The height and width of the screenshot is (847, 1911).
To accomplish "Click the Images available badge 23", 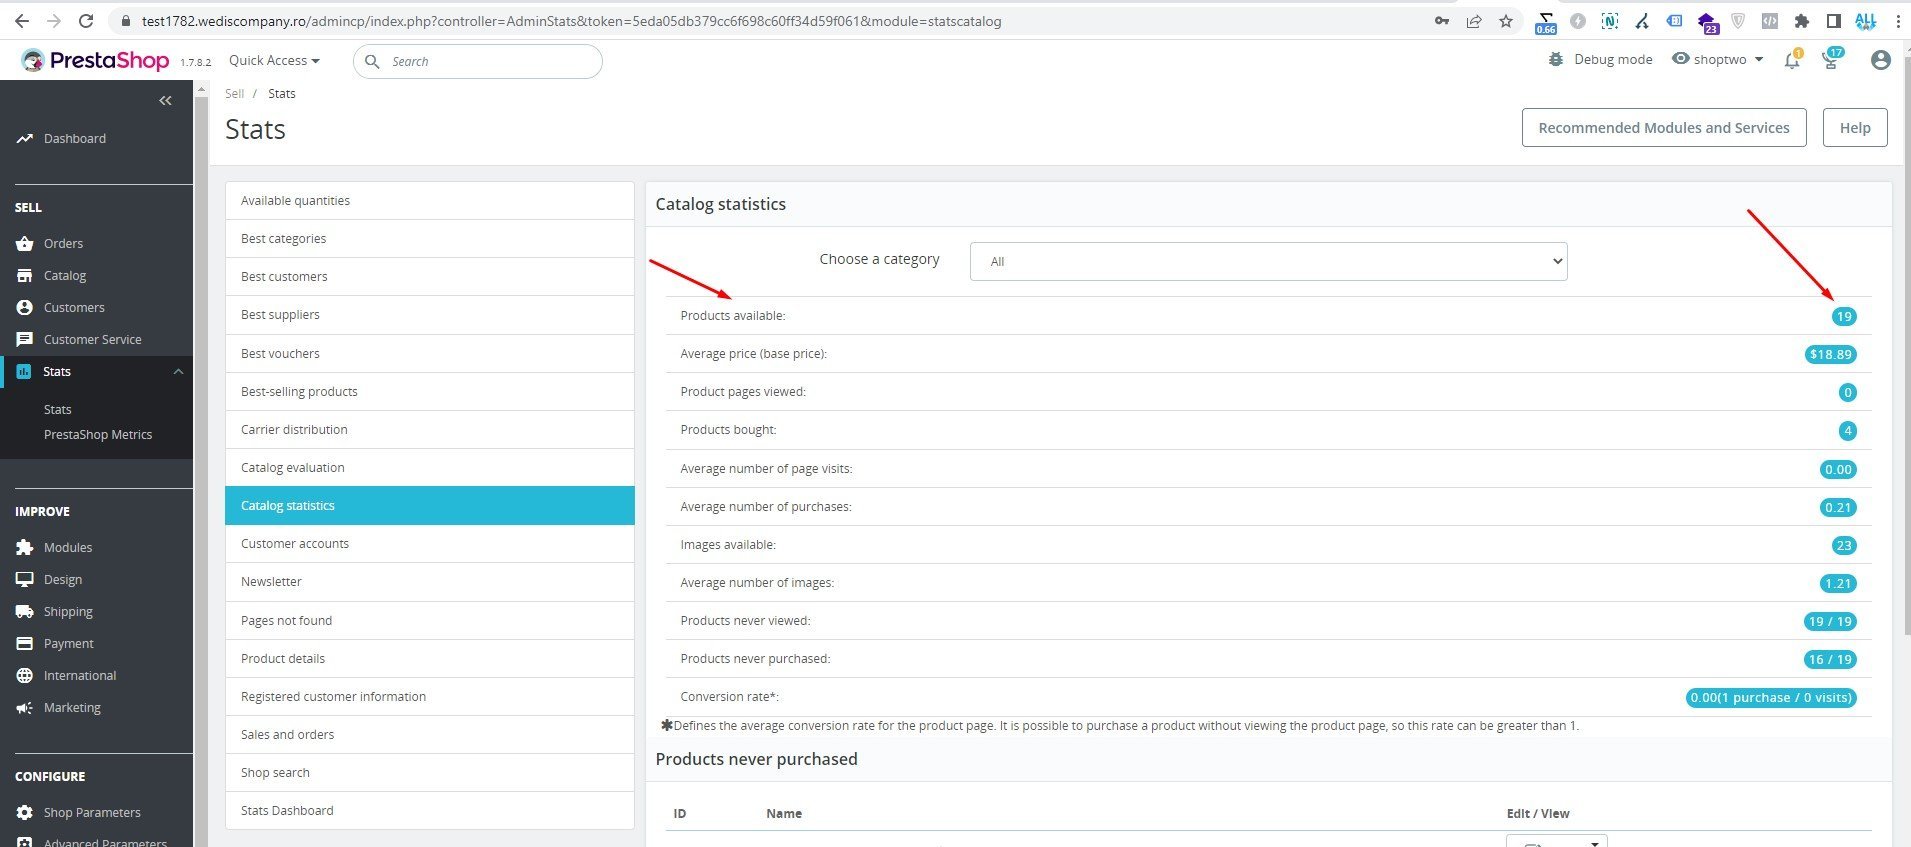I will (1844, 545).
